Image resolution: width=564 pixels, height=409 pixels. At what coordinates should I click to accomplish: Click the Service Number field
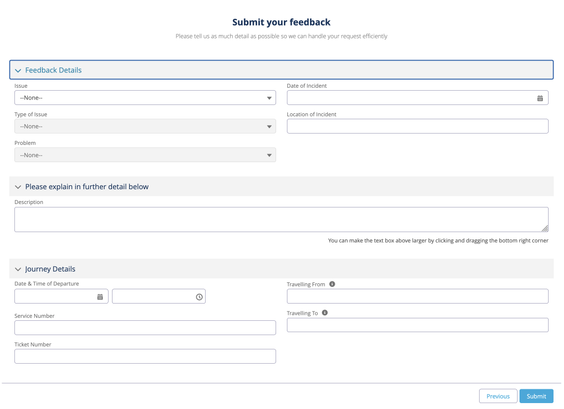[x=145, y=328]
